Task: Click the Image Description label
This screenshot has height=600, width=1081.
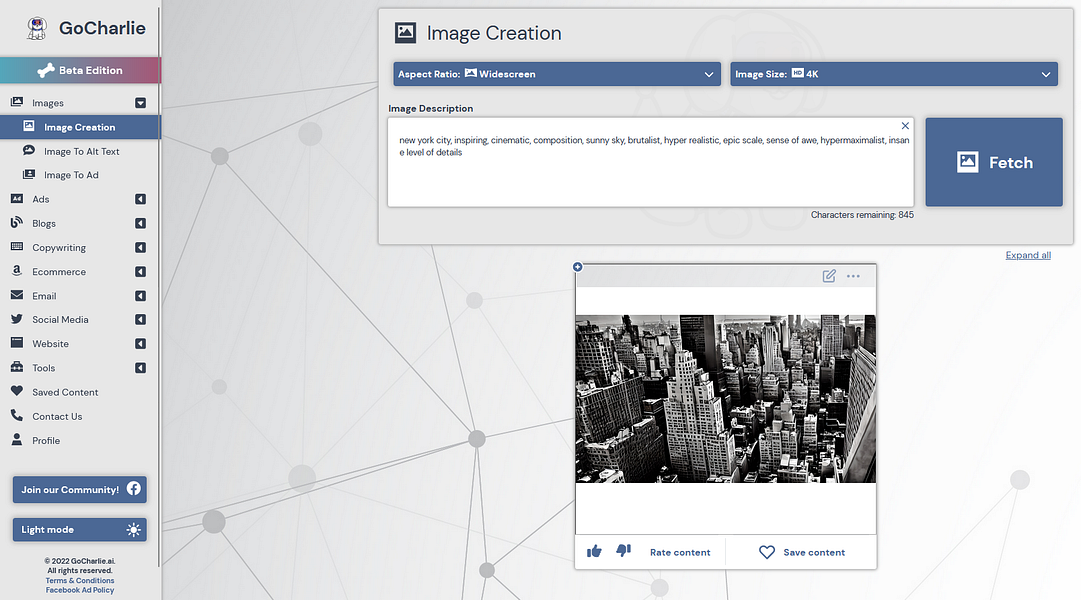Action: click(431, 108)
